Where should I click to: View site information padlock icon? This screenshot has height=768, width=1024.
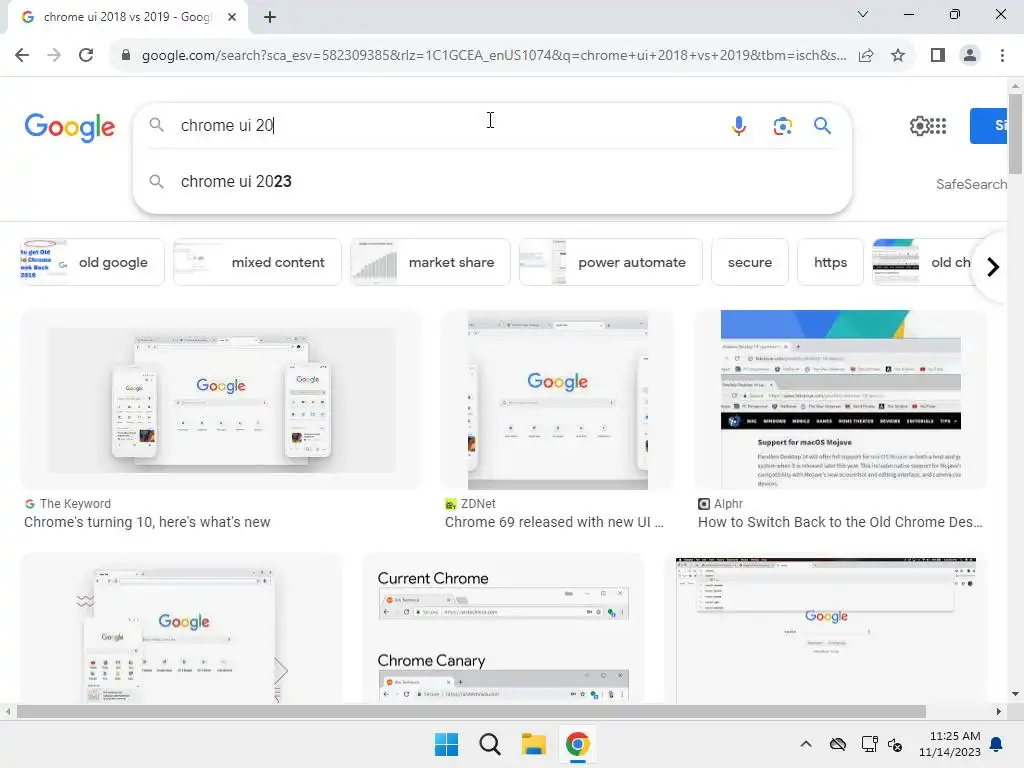[126, 56]
